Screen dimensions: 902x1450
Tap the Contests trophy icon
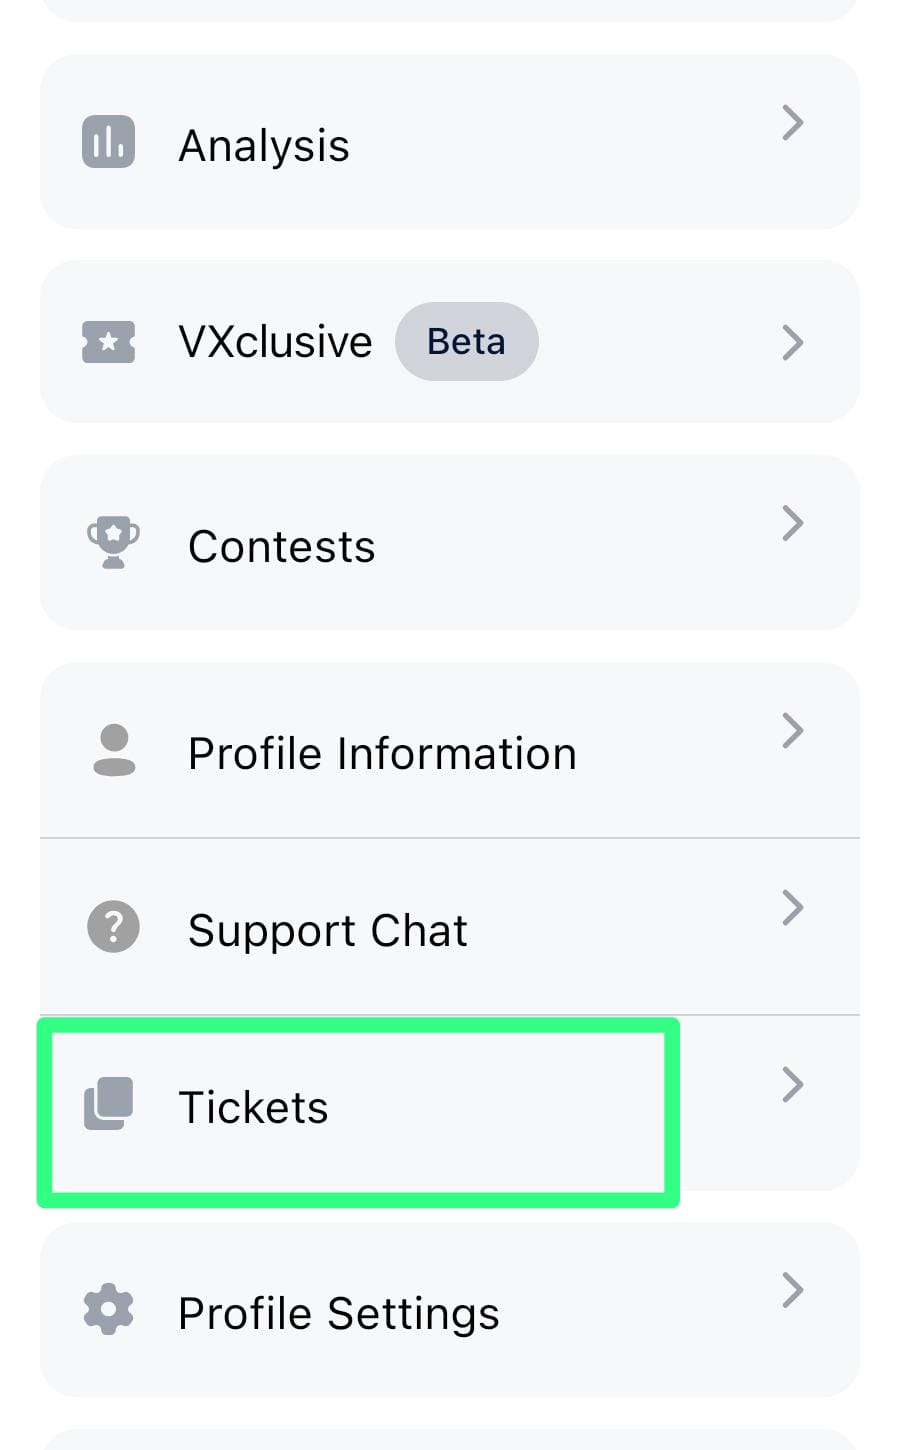pos(113,544)
